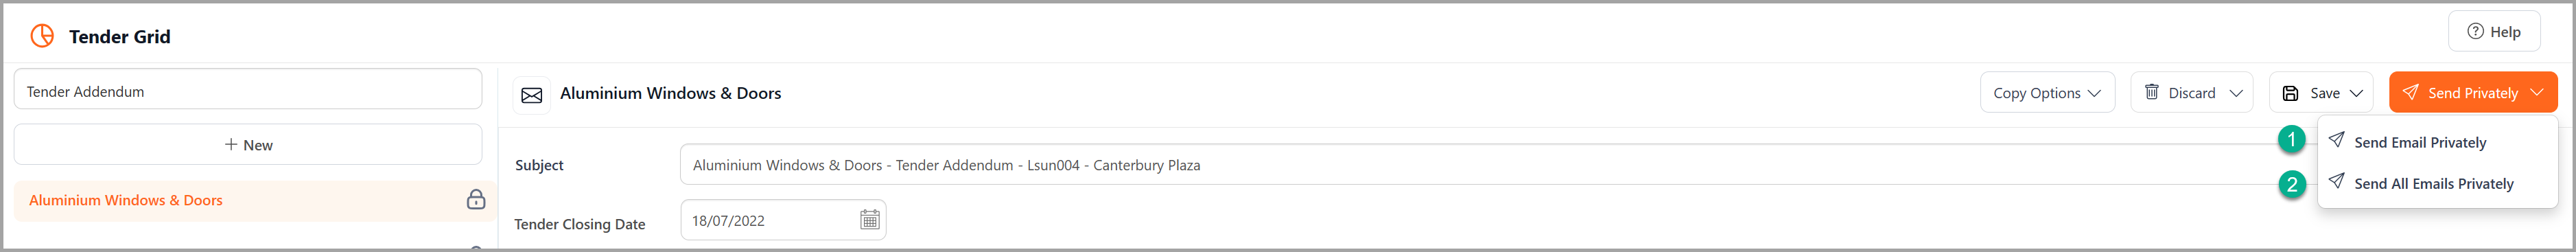Click the lock icon on Aluminium Windows & Doors row
The image size is (2576, 252).
click(476, 199)
